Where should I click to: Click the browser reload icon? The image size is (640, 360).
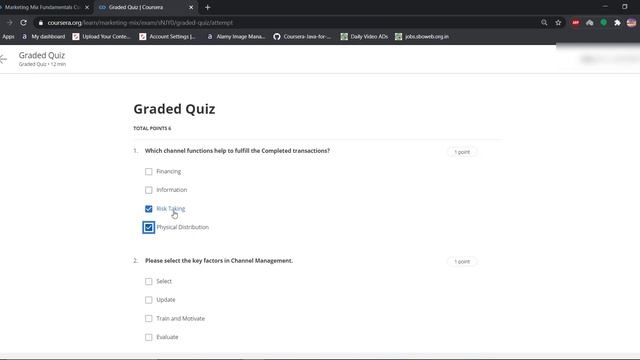click(23, 23)
